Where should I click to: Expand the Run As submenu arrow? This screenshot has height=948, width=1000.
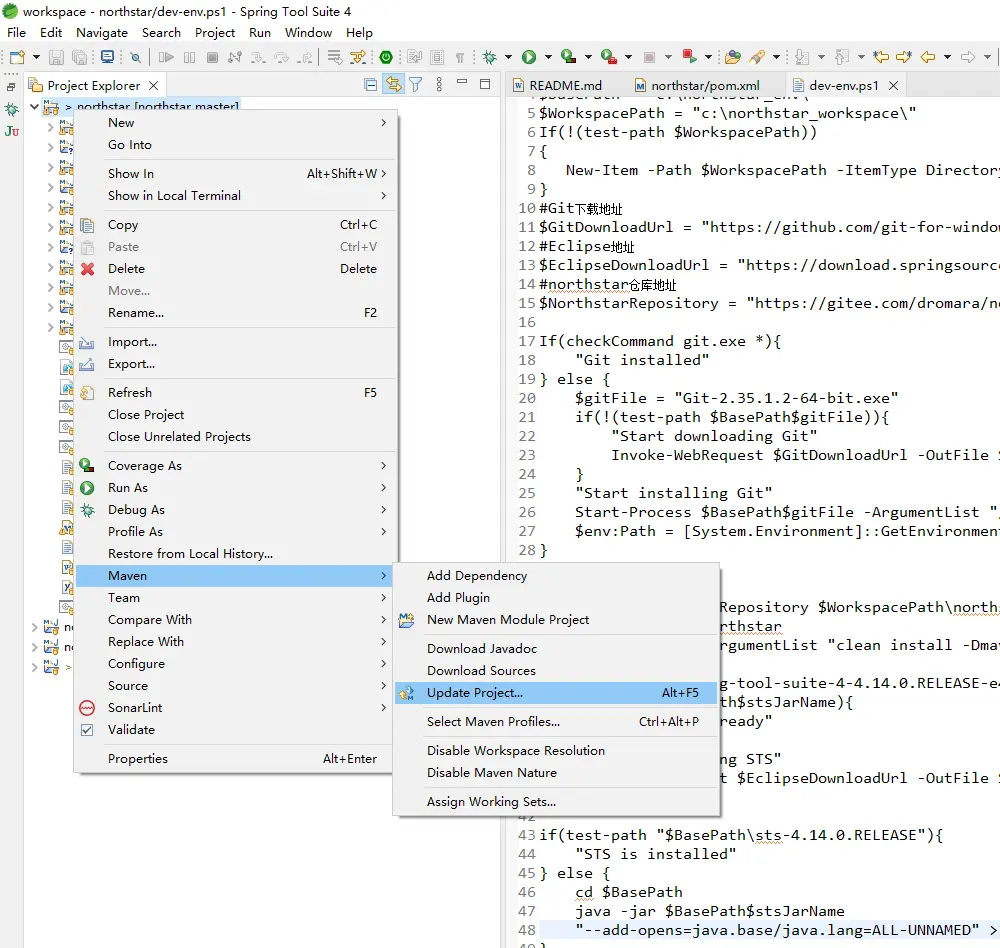click(383, 488)
